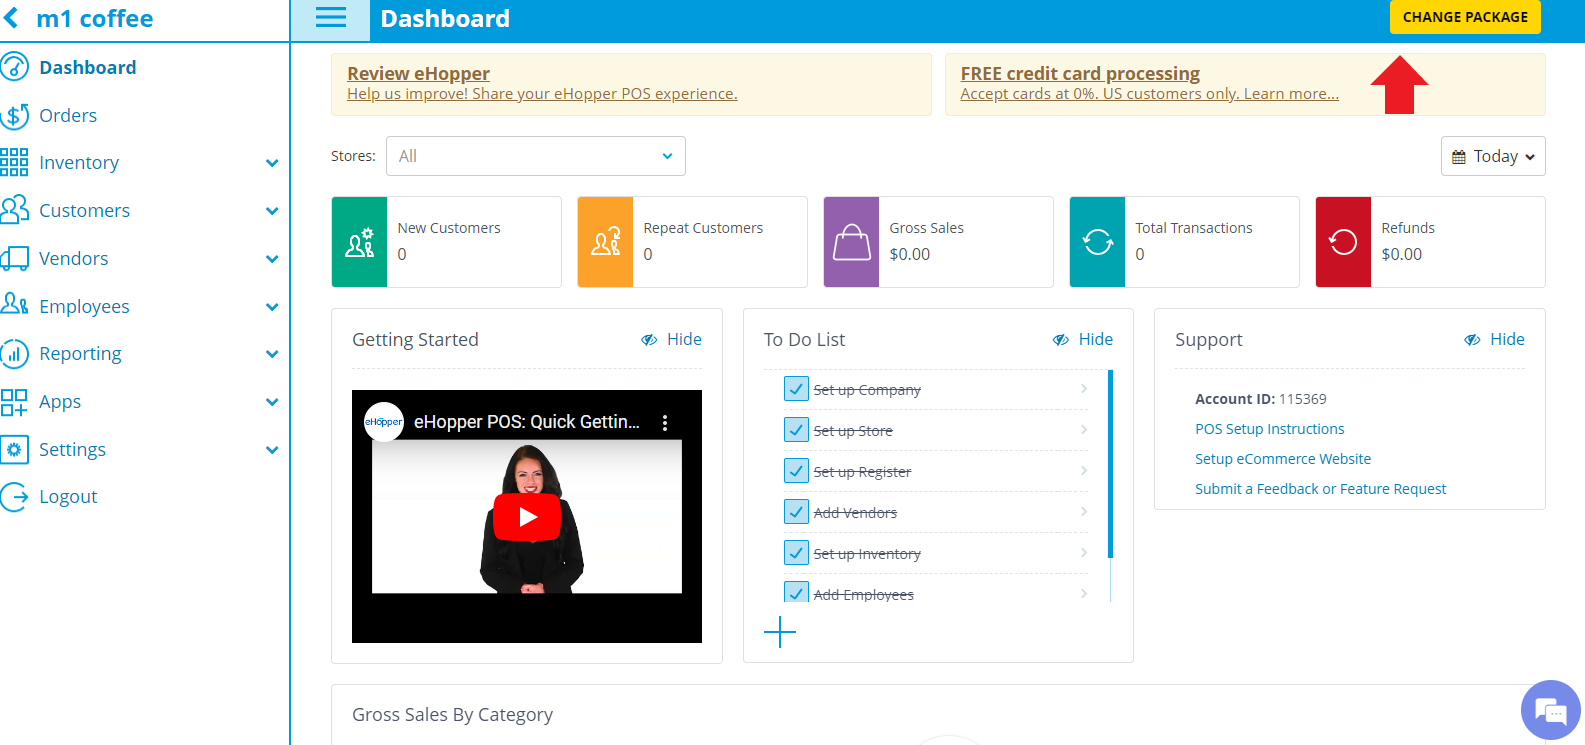Expand the Employees submenu chevron

point(272,307)
